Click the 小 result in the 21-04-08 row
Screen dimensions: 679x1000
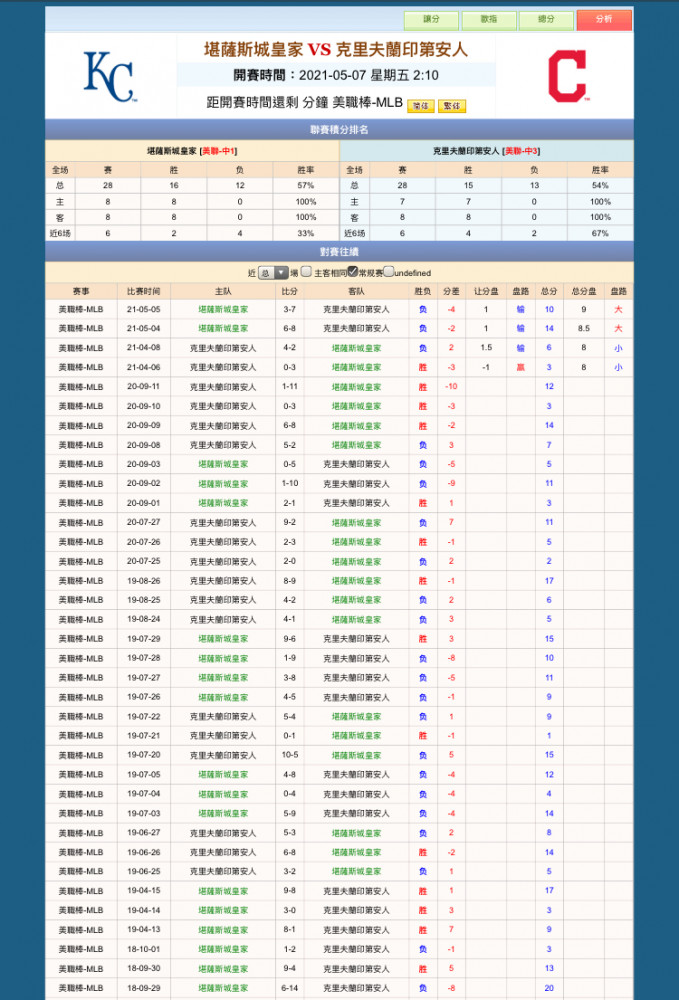[x=618, y=348]
